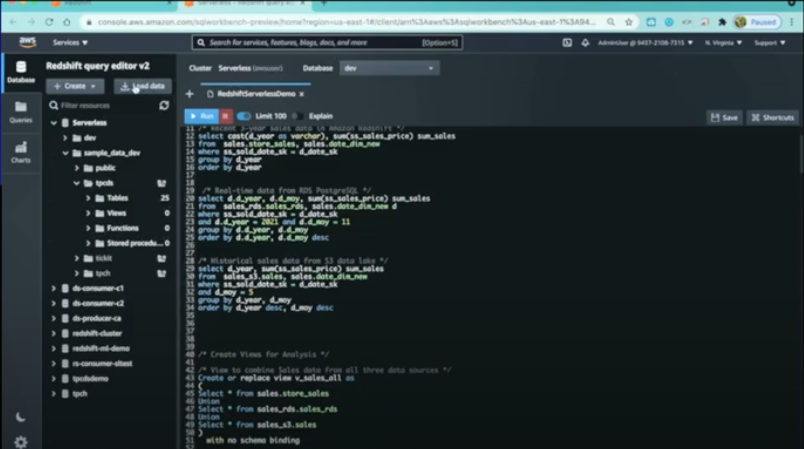Select the tpcdsdemo tree item
The height and width of the screenshot is (449, 804).
tap(90, 379)
